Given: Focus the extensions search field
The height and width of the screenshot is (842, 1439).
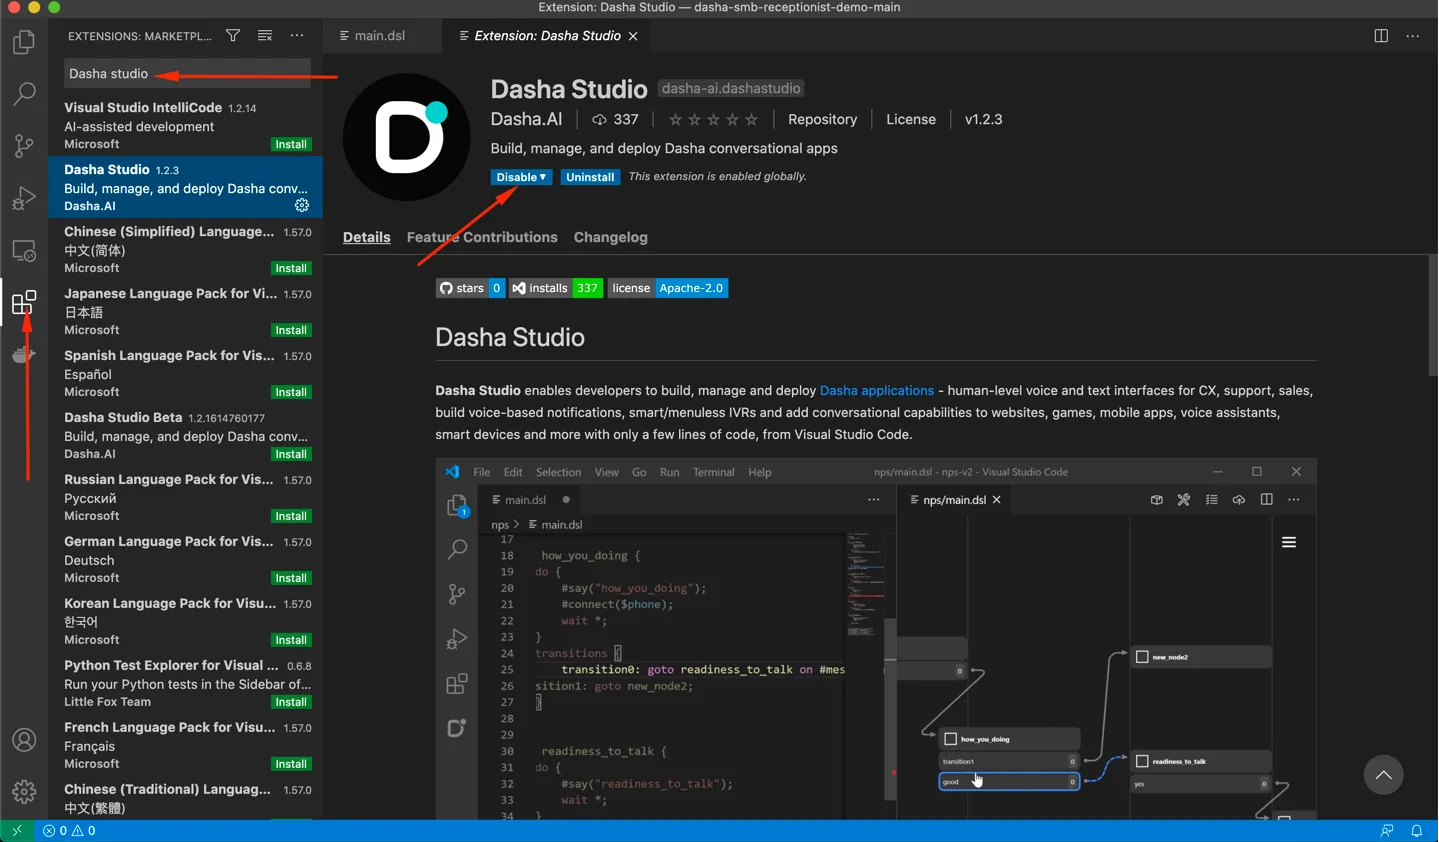Looking at the screenshot, I should click(188, 74).
